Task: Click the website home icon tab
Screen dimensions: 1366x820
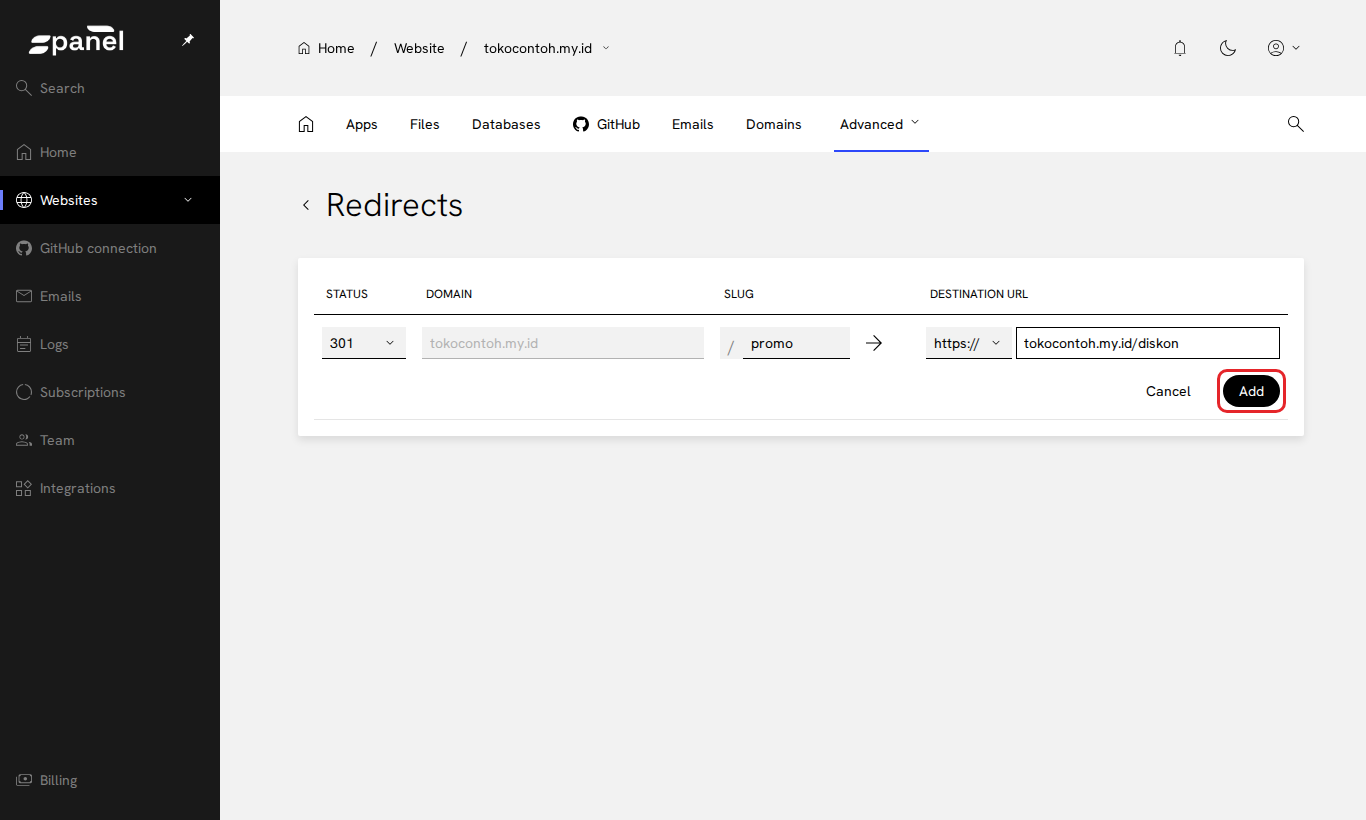Action: coord(306,124)
